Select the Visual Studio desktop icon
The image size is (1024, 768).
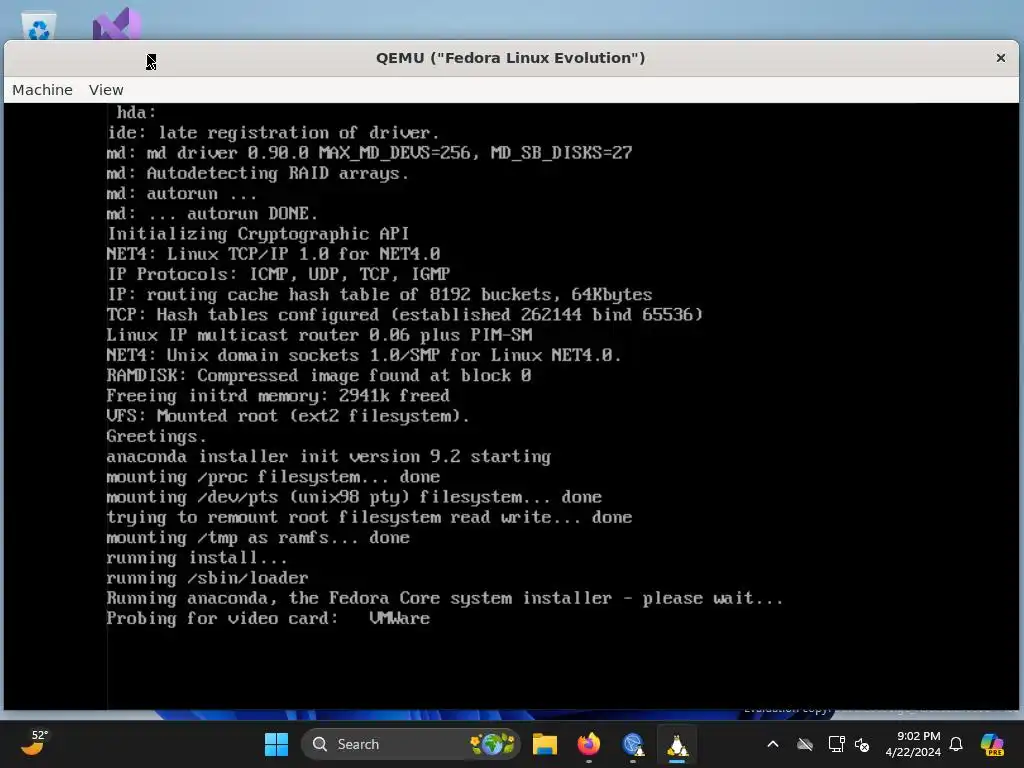point(118,25)
